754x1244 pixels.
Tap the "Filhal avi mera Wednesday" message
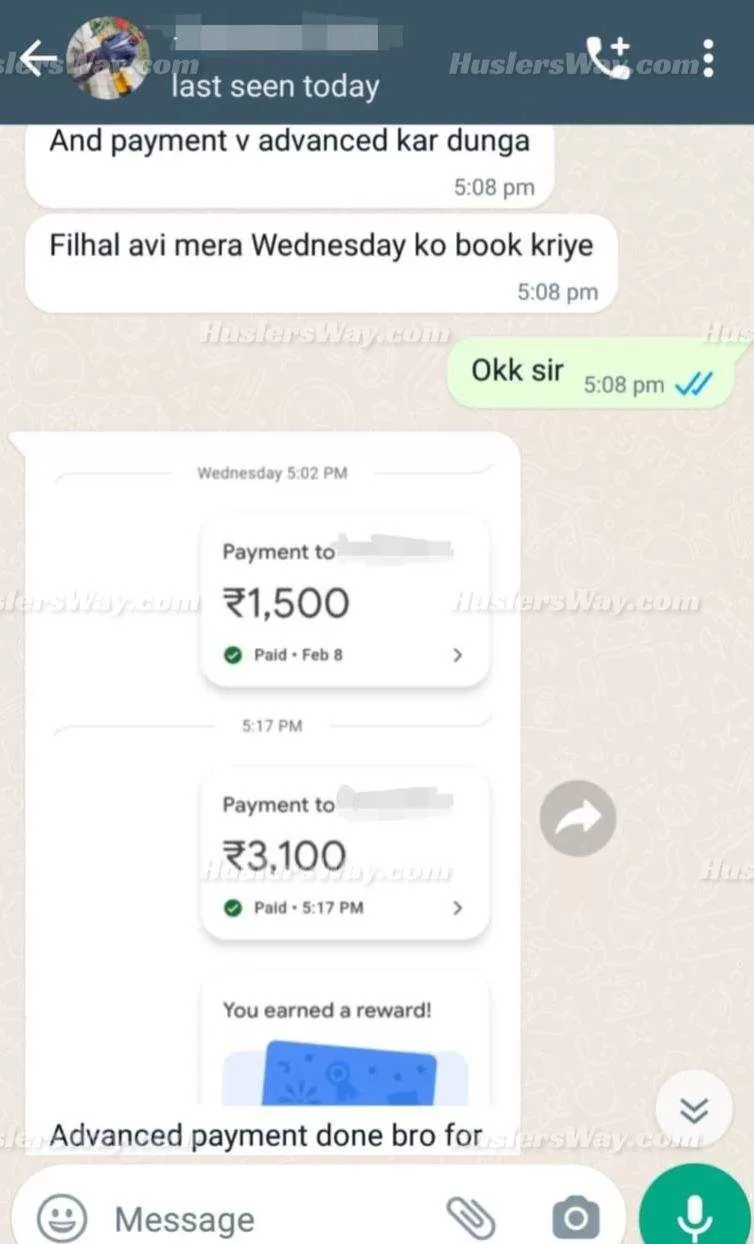(320, 263)
